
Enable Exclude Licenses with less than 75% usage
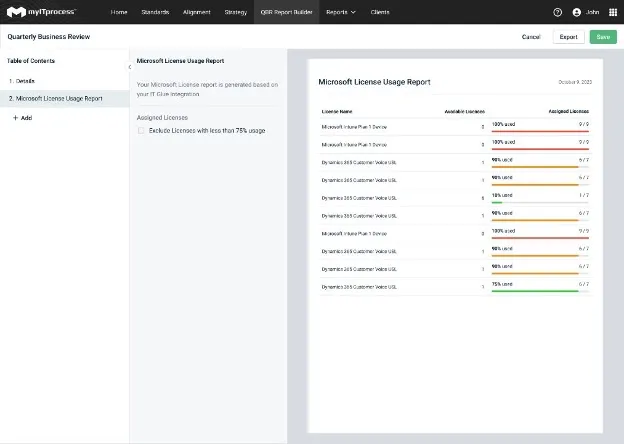click(x=141, y=130)
